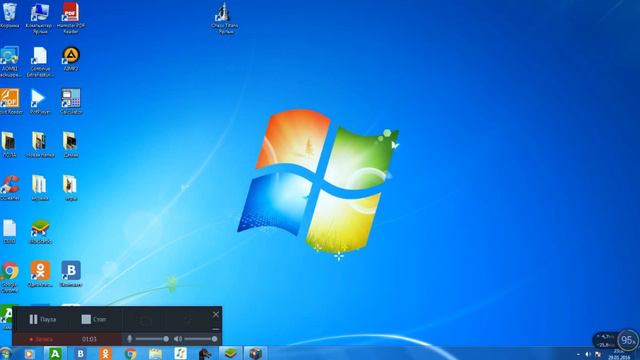Close the recorder control panel
640x360 pixels.
pos(216,314)
